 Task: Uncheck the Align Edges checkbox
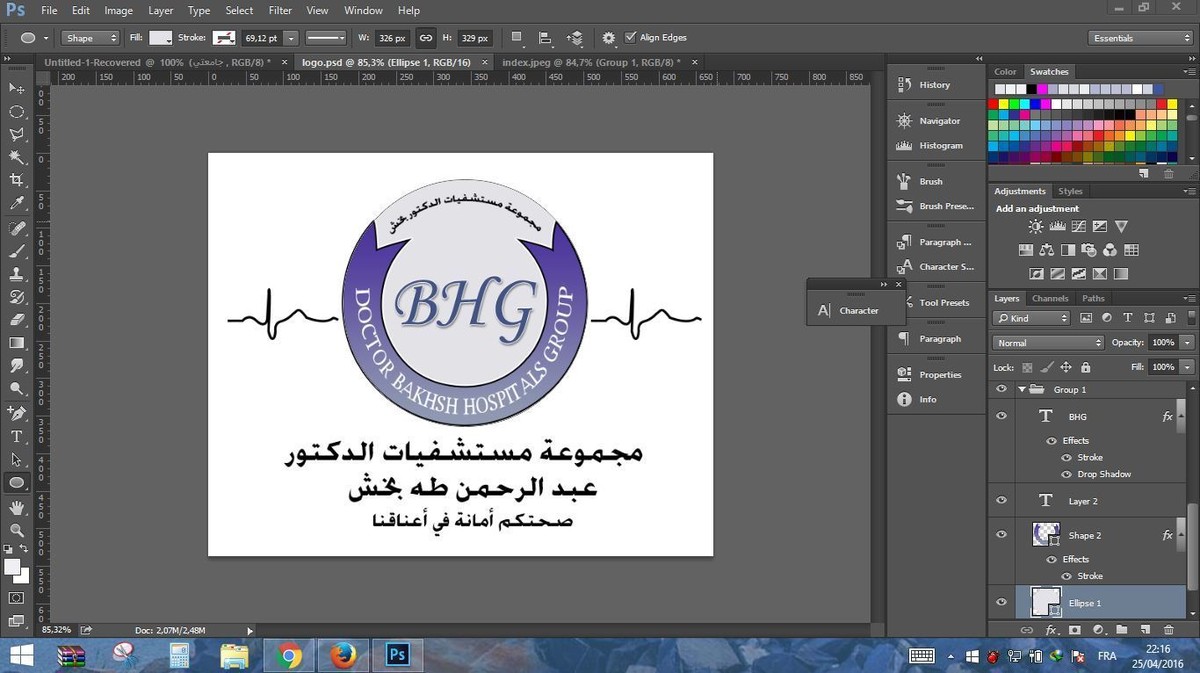point(630,38)
